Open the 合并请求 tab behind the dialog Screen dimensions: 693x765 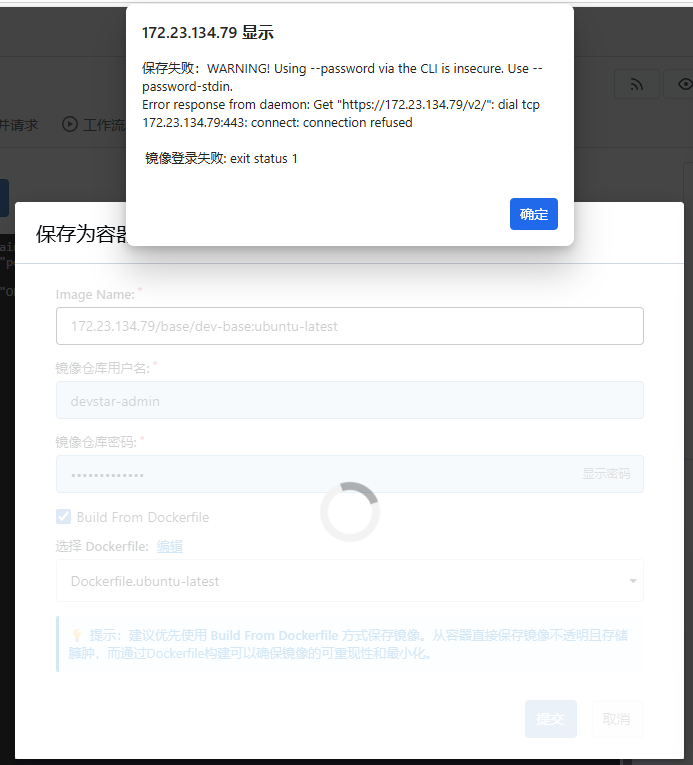[x=19, y=125]
